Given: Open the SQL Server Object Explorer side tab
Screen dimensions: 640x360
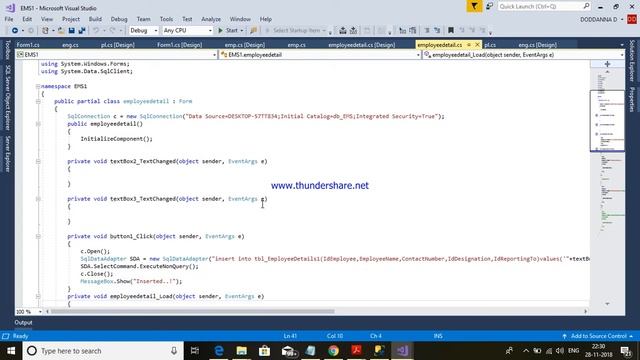Looking at the screenshot, I should pos(7,98).
